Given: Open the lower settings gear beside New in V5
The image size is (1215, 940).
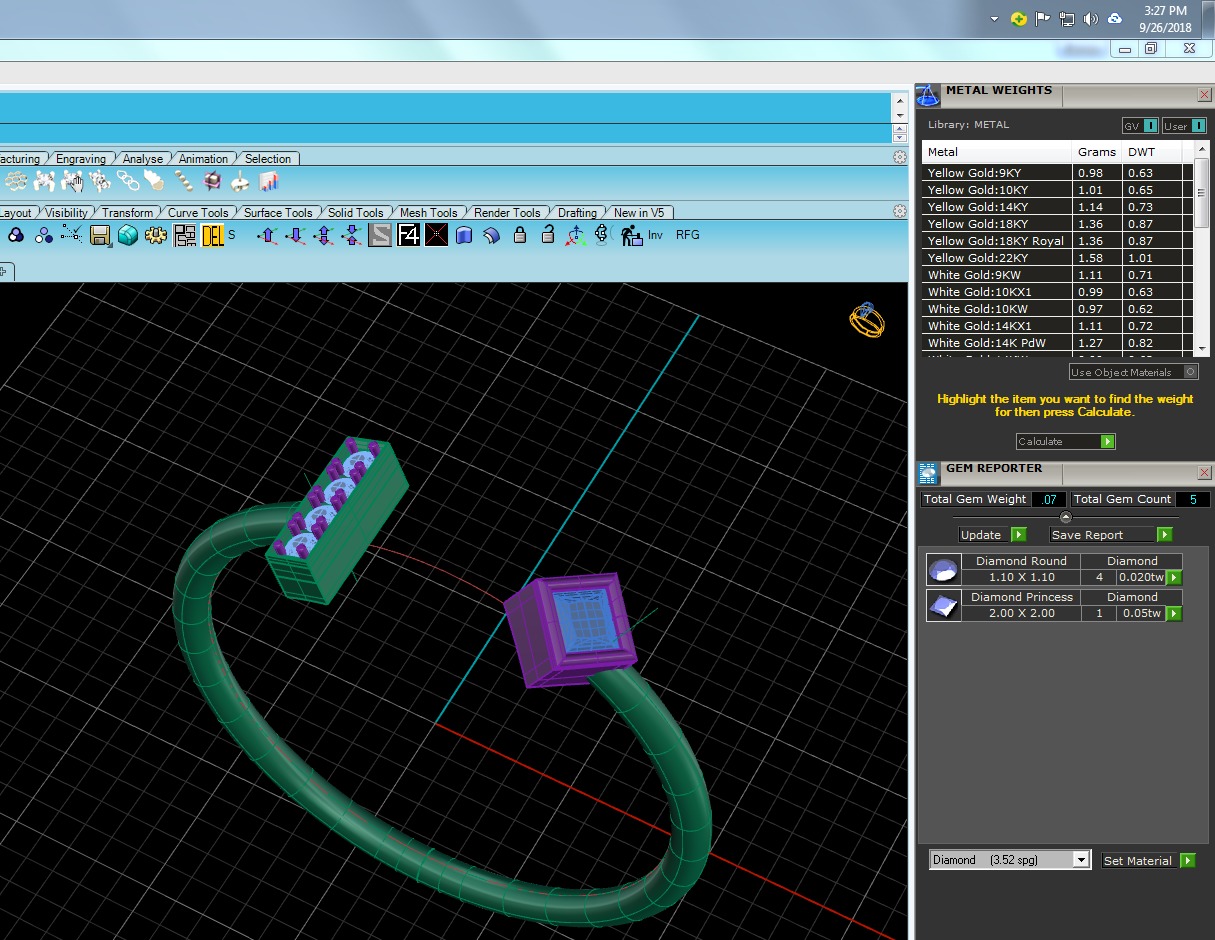Looking at the screenshot, I should coord(900,211).
